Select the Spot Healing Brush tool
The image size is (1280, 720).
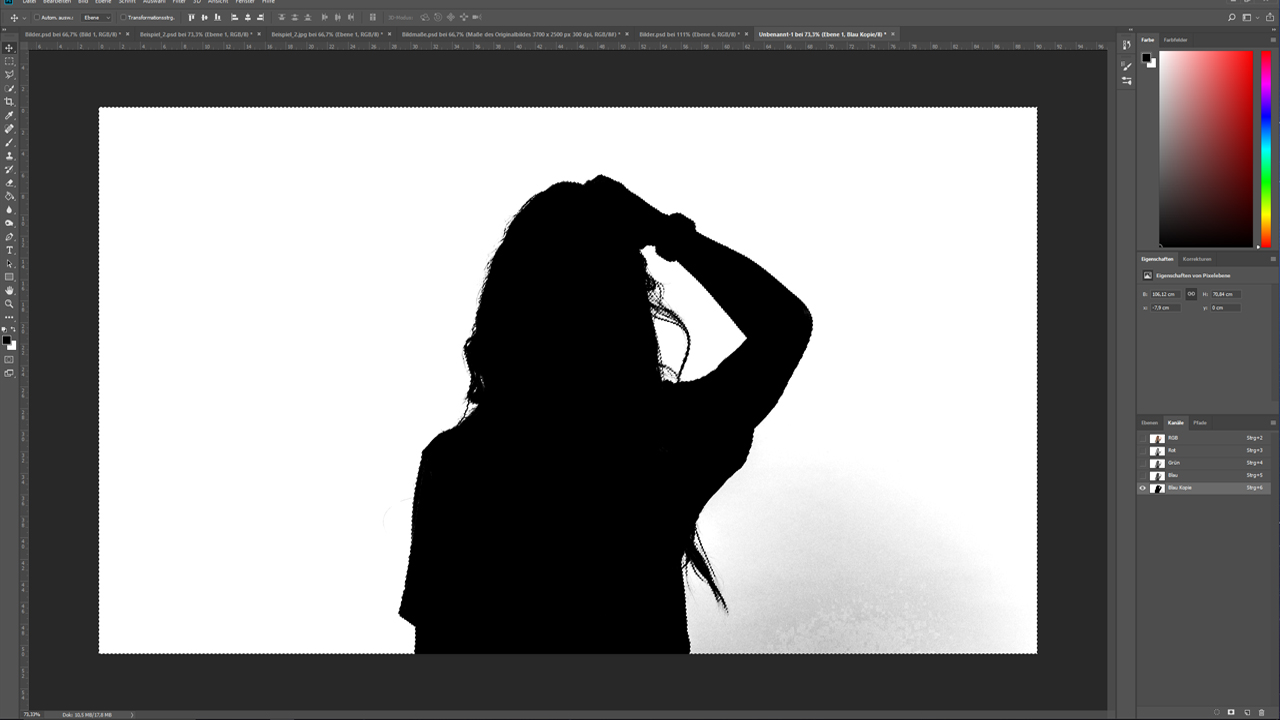[x=10, y=129]
